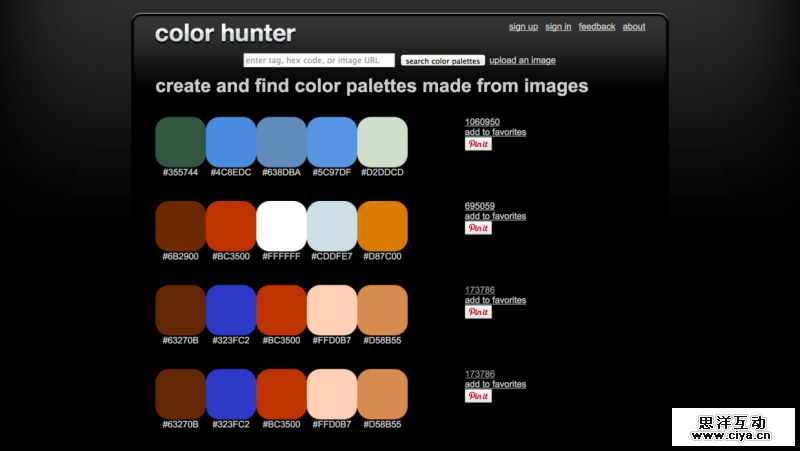Image resolution: width=800 pixels, height=451 pixels.
Task: Open palette link 695059
Action: [x=480, y=206]
